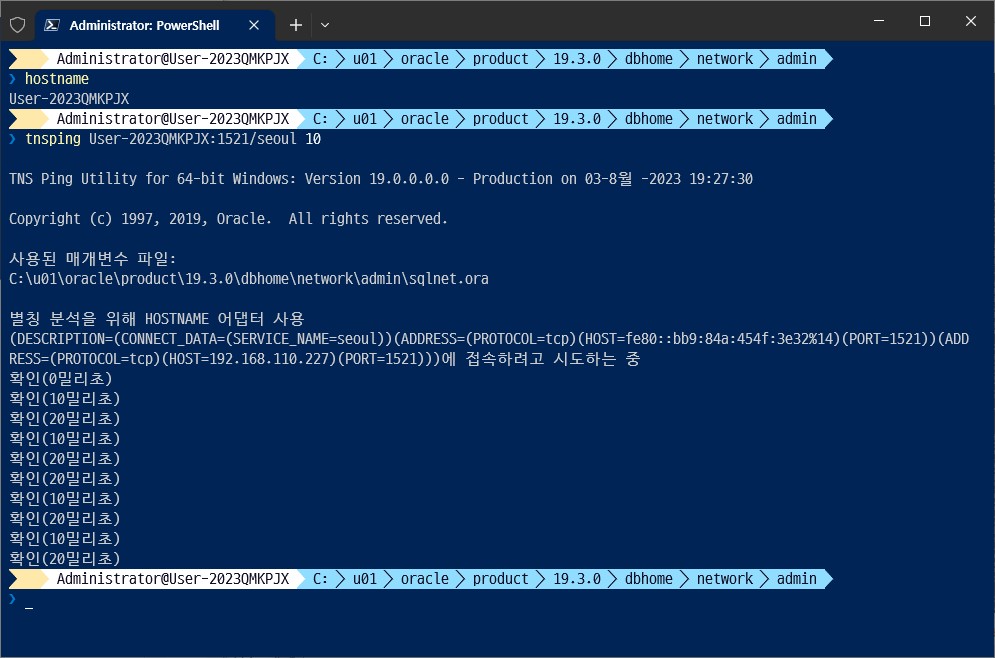
Task: Click the DESCRIPTION connect string line
Action: click(x=489, y=339)
